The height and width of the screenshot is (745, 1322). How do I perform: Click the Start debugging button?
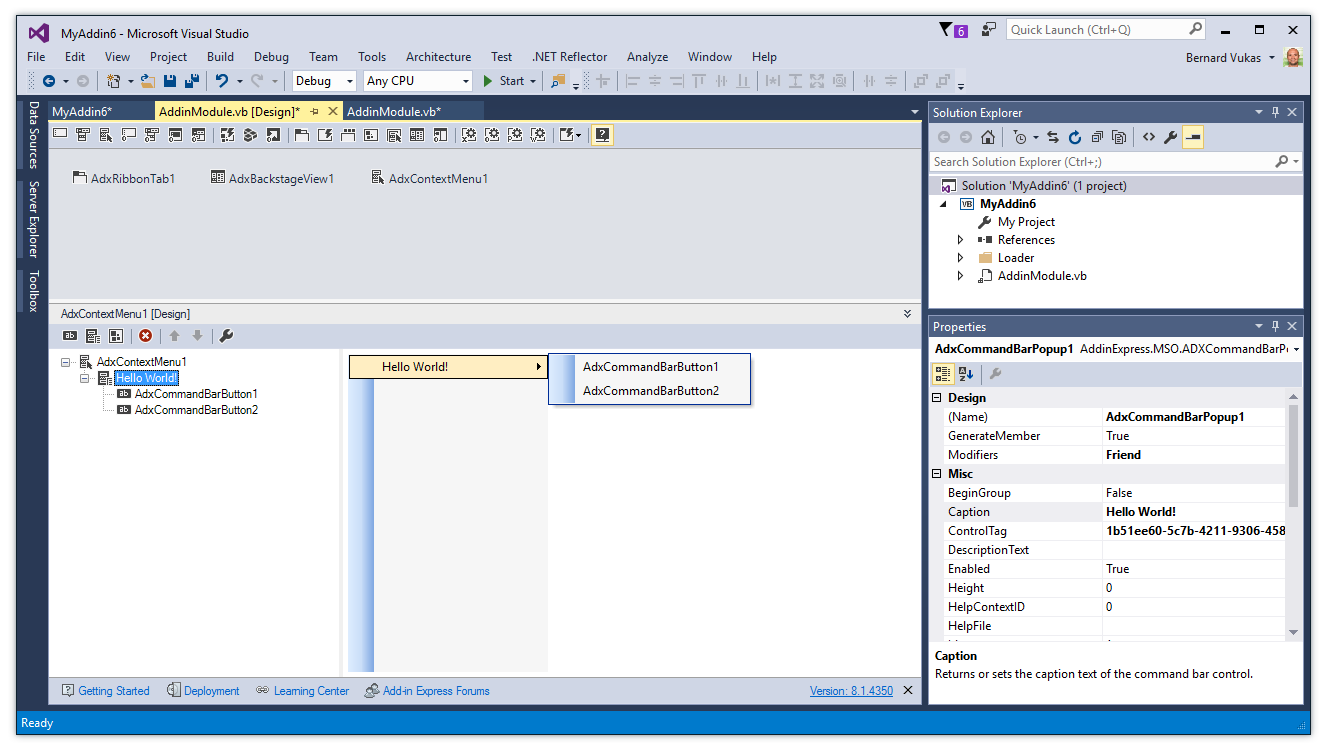[509, 81]
